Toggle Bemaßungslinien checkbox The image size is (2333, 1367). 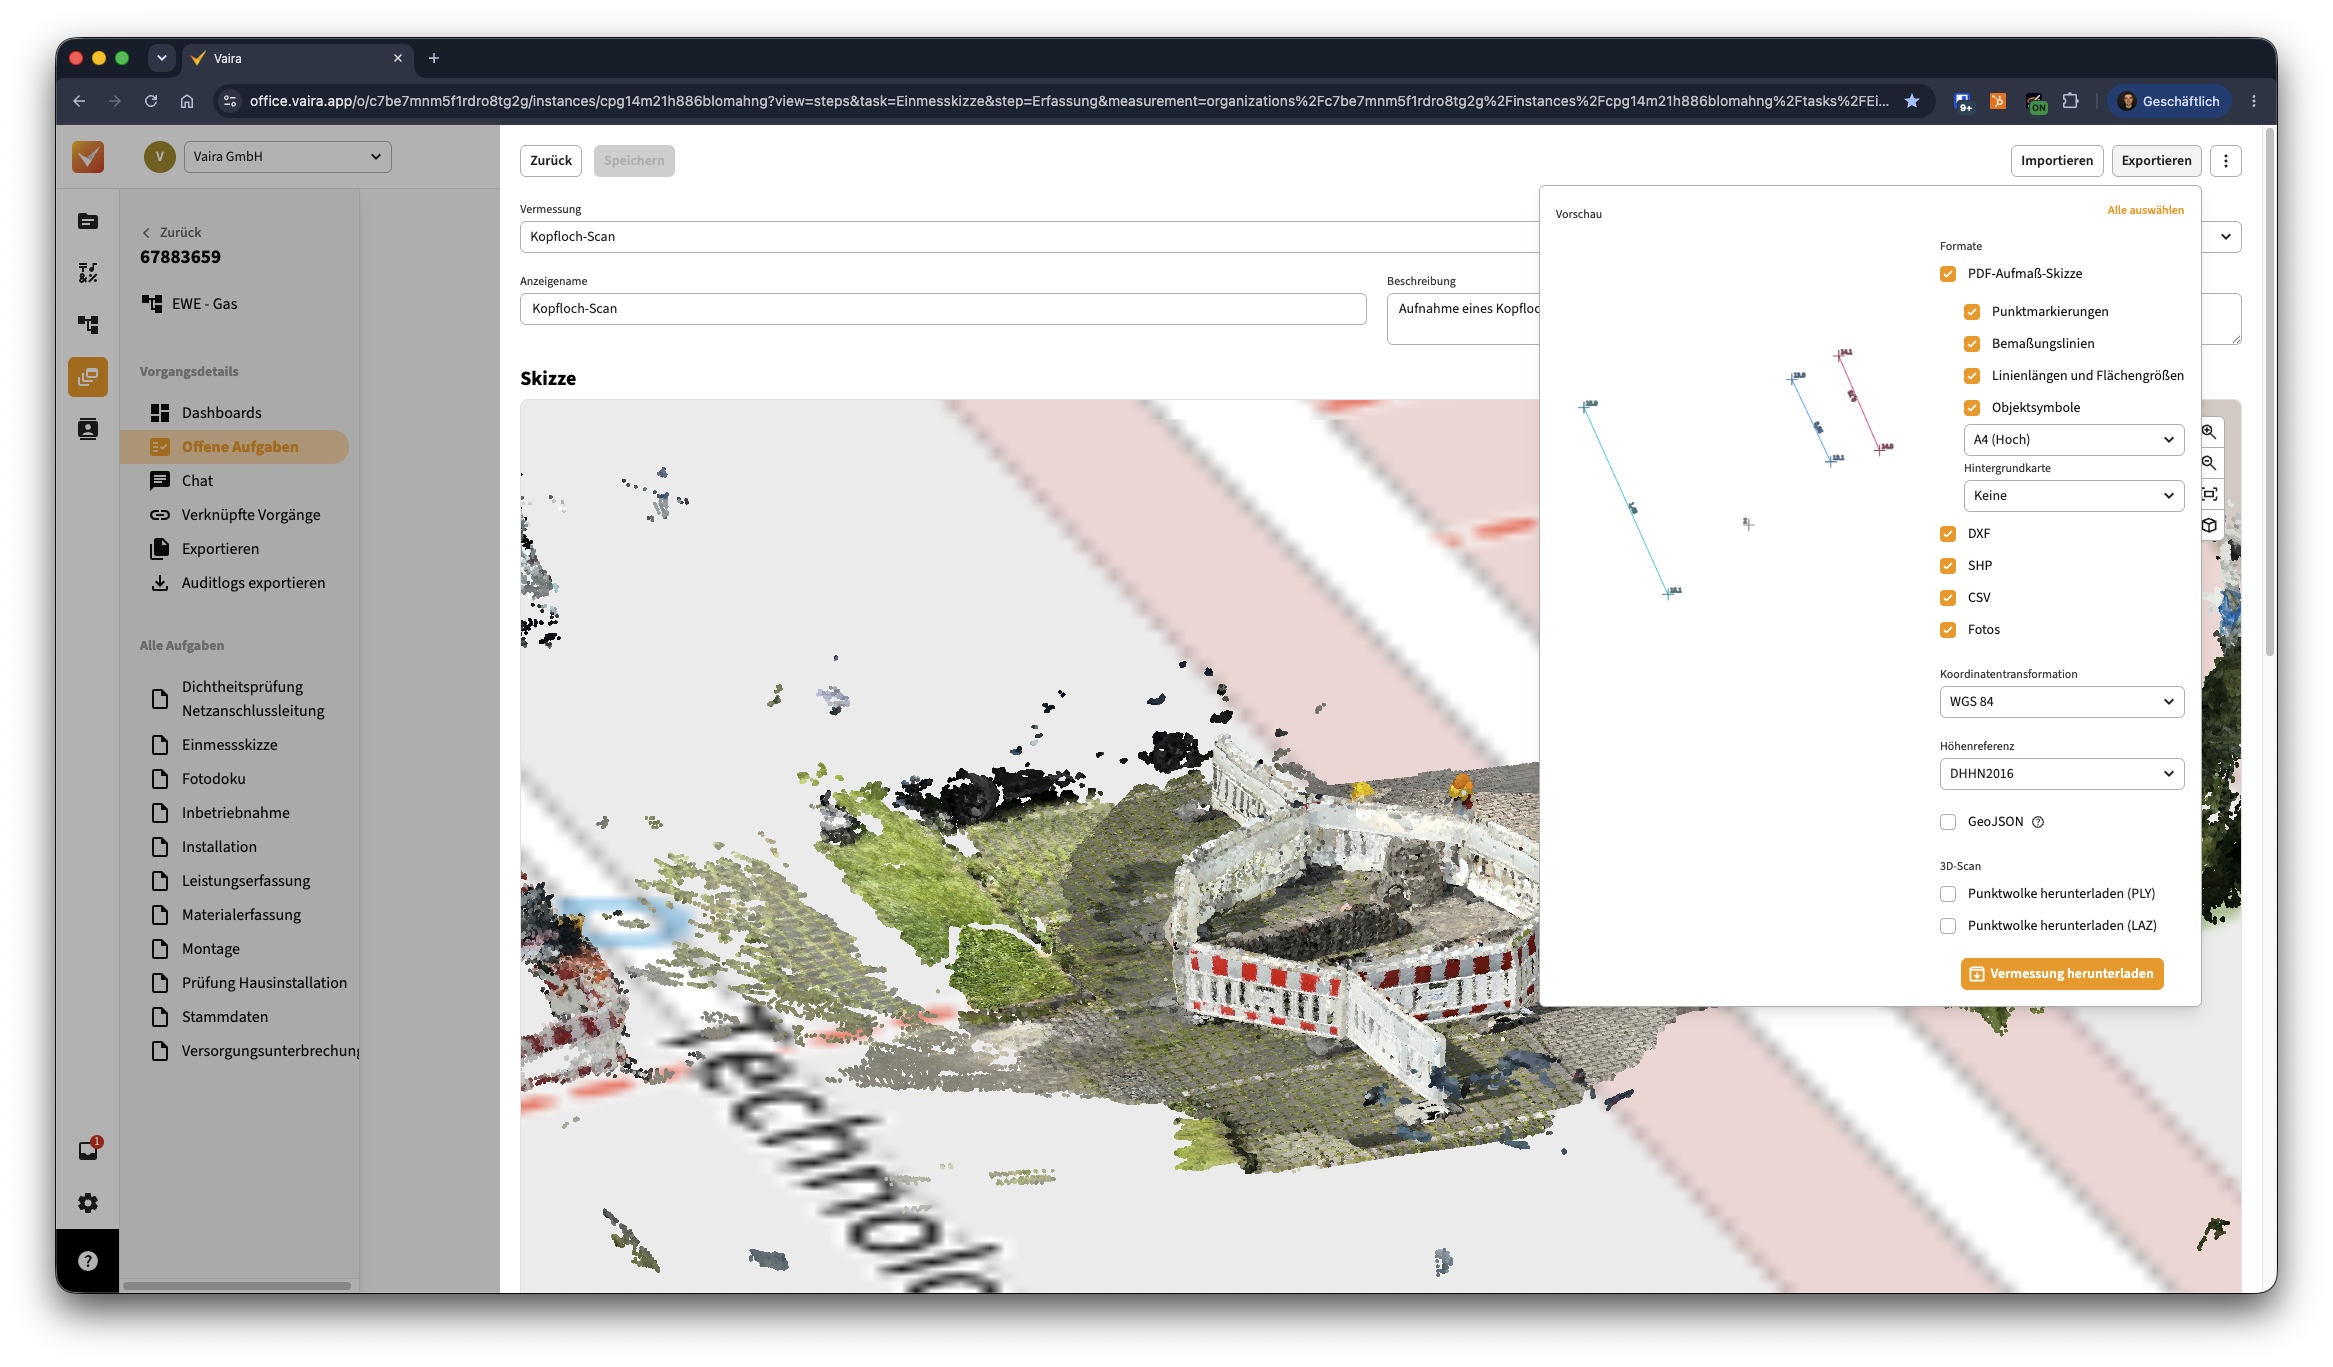point(1972,344)
